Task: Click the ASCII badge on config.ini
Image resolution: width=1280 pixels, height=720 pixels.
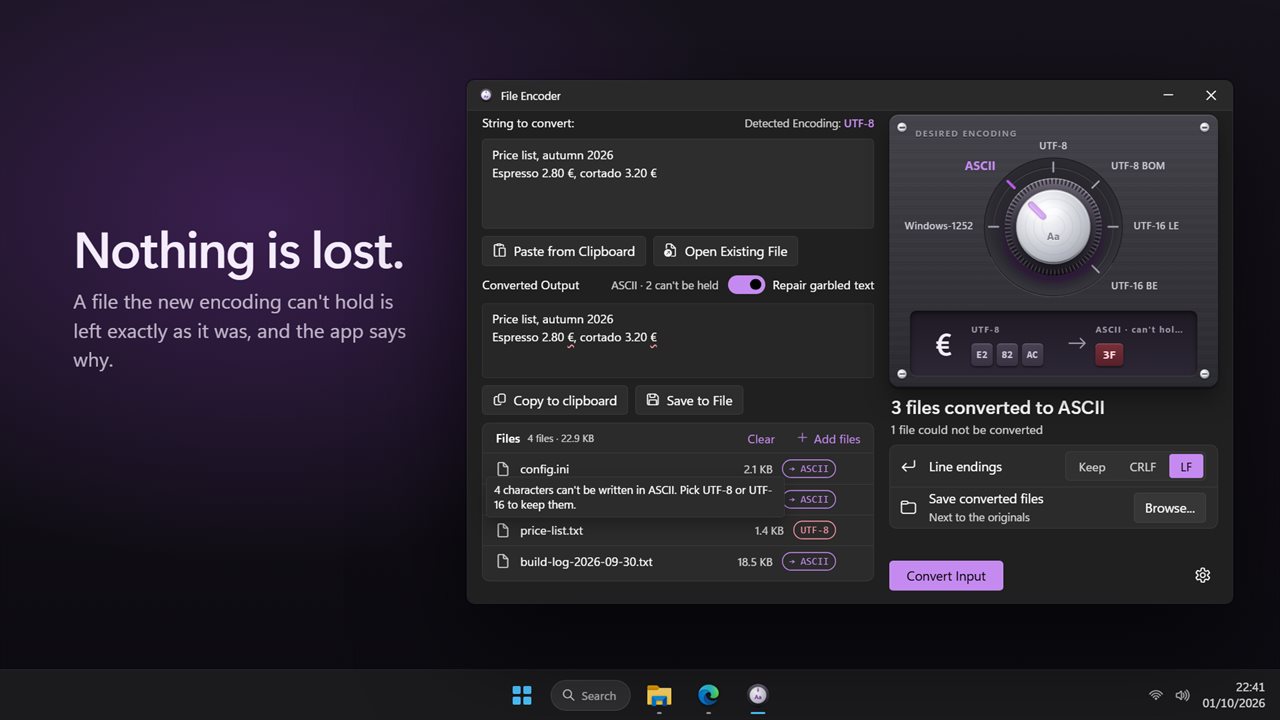Action: click(x=808, y=469)
